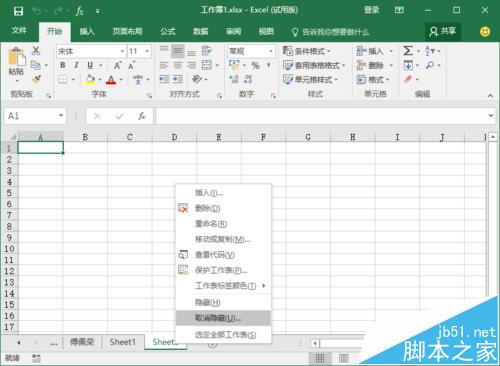500x366 pixels.
Task: Toggle bottom vertical alignment
Action: (x=191, y=52)
